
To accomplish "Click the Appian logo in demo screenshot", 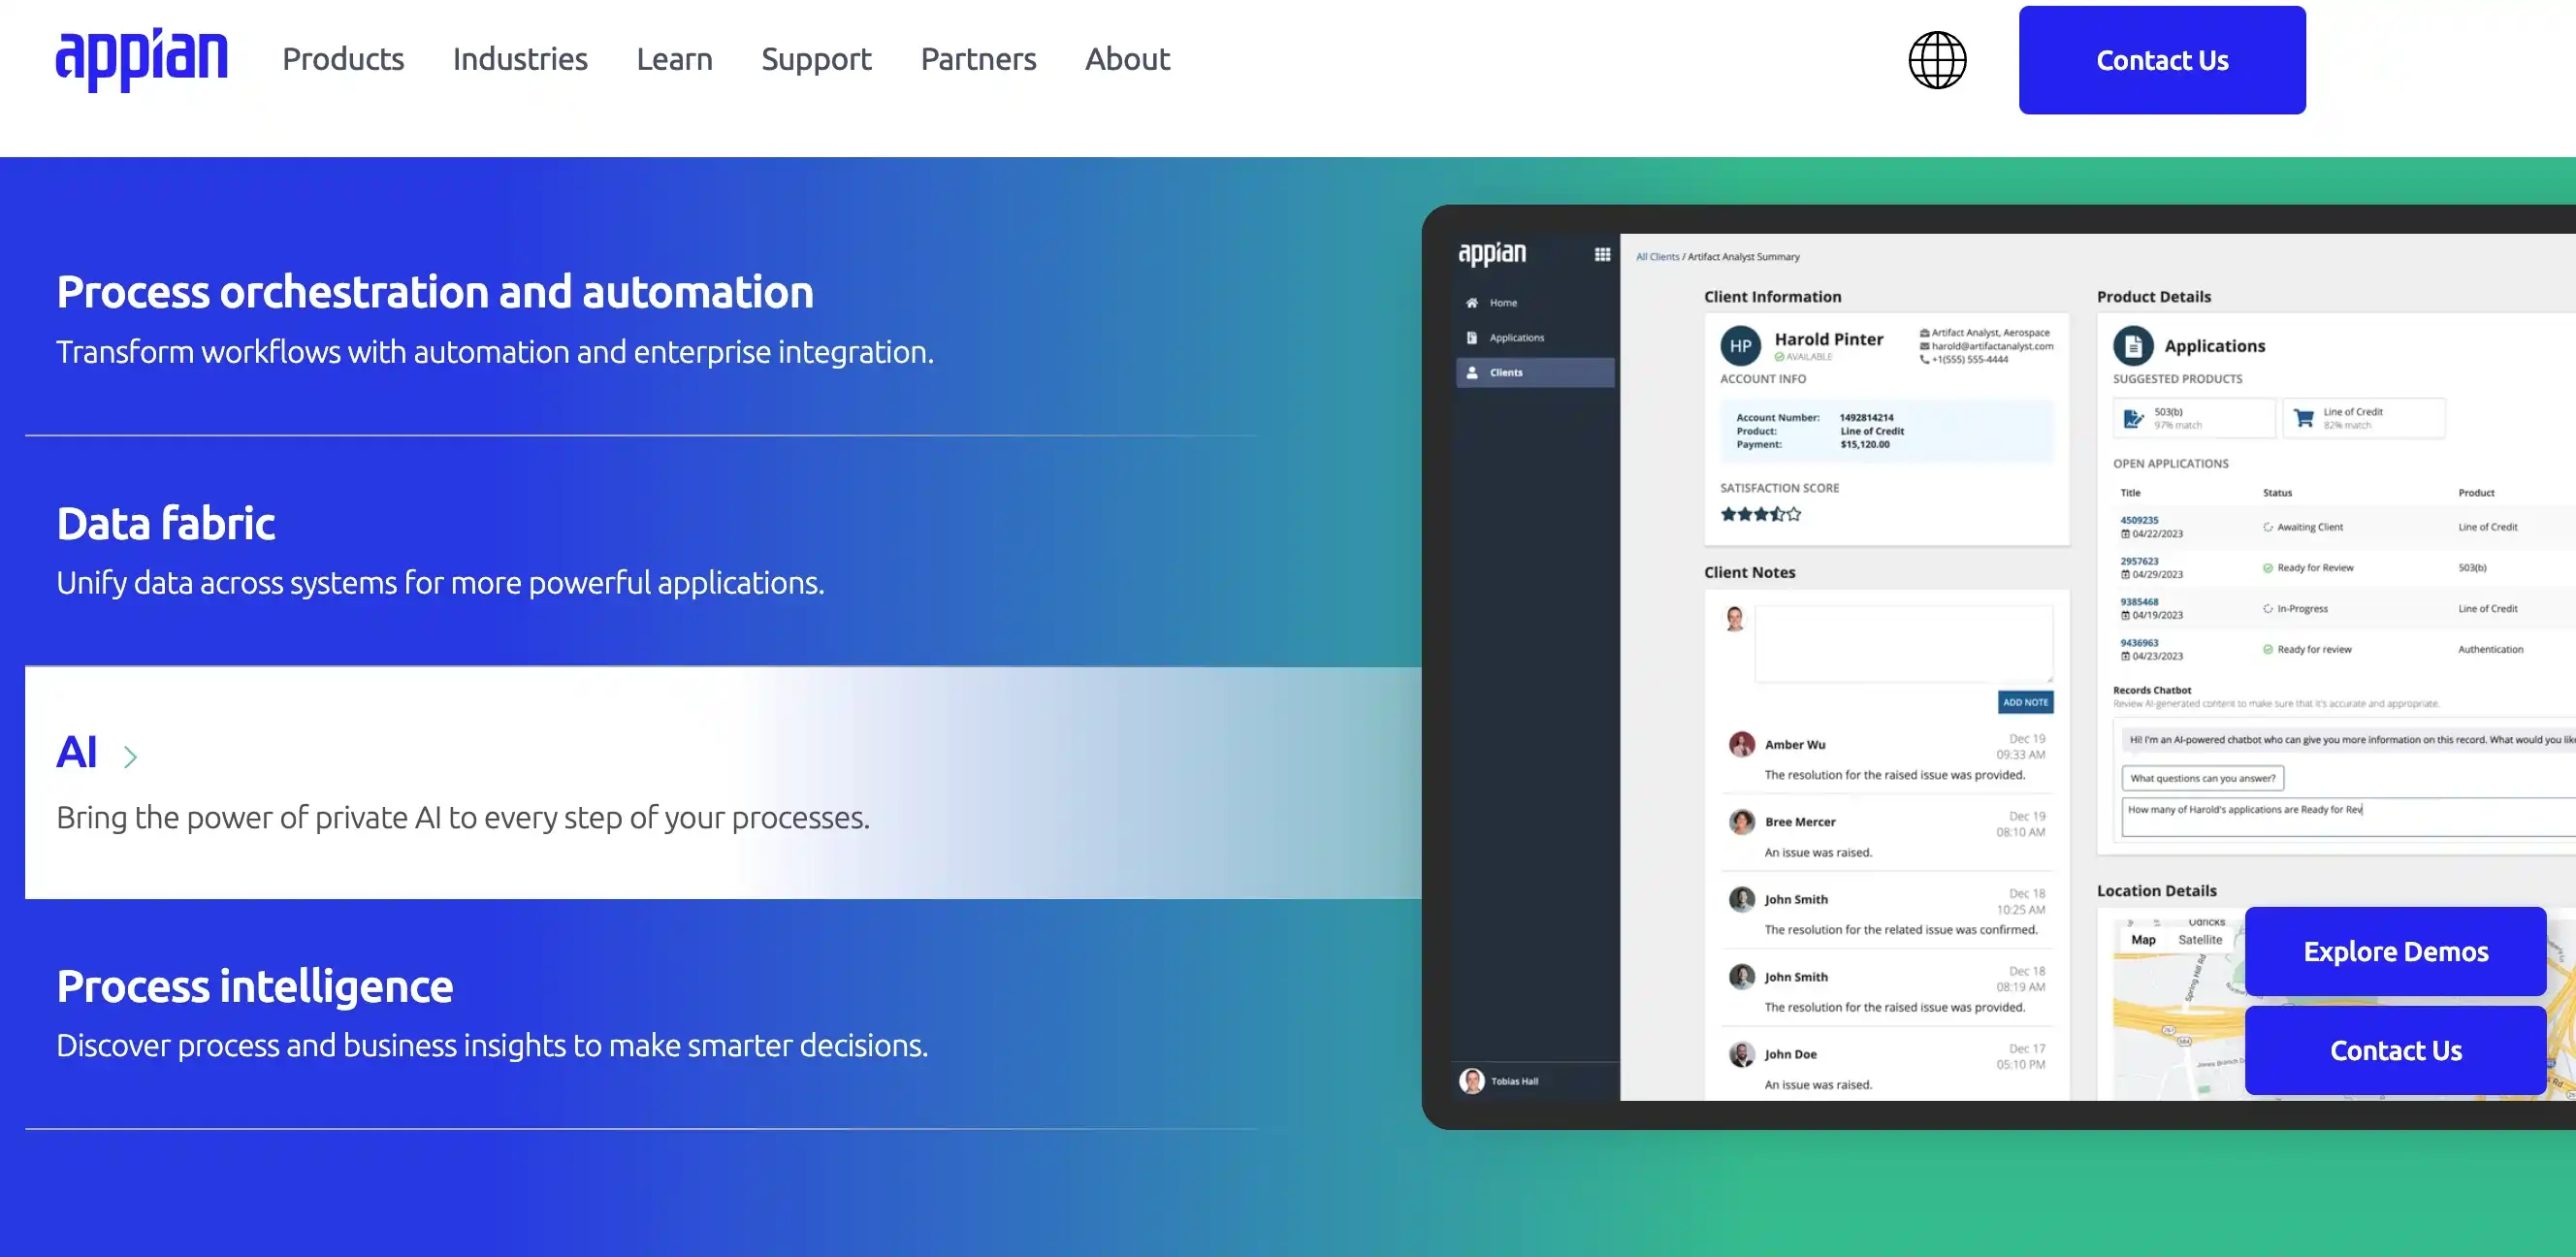I will 1492,254.
